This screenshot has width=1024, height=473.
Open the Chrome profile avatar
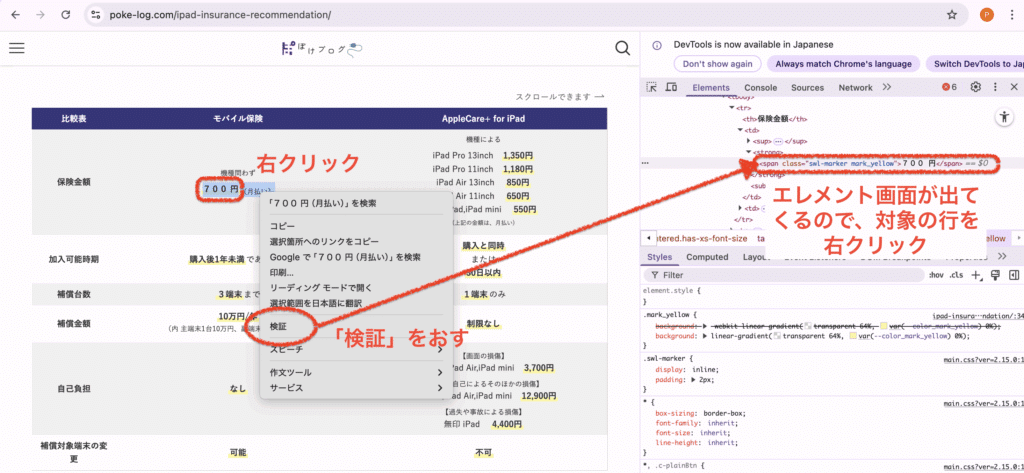(x=987, y=14)
